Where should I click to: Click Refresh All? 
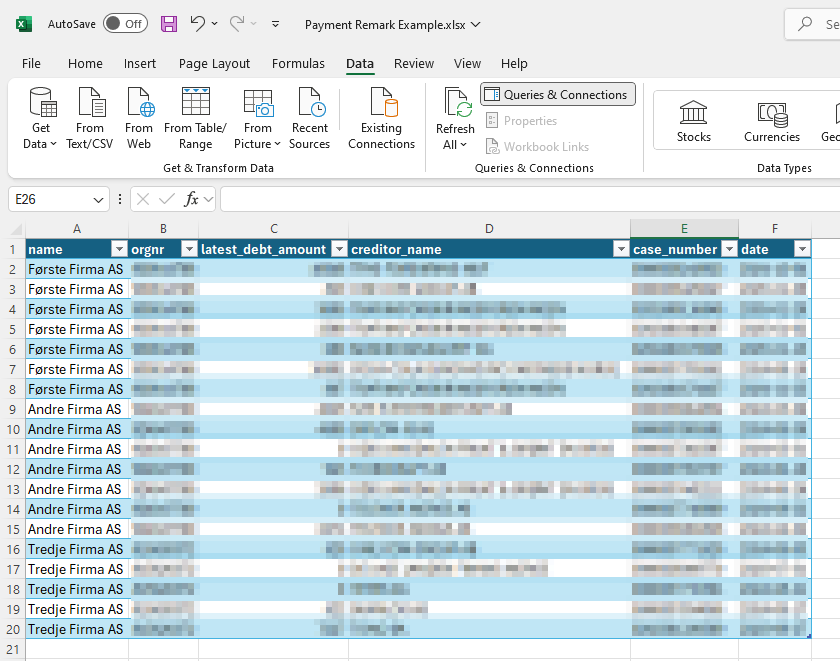click(x=455, y=118)
